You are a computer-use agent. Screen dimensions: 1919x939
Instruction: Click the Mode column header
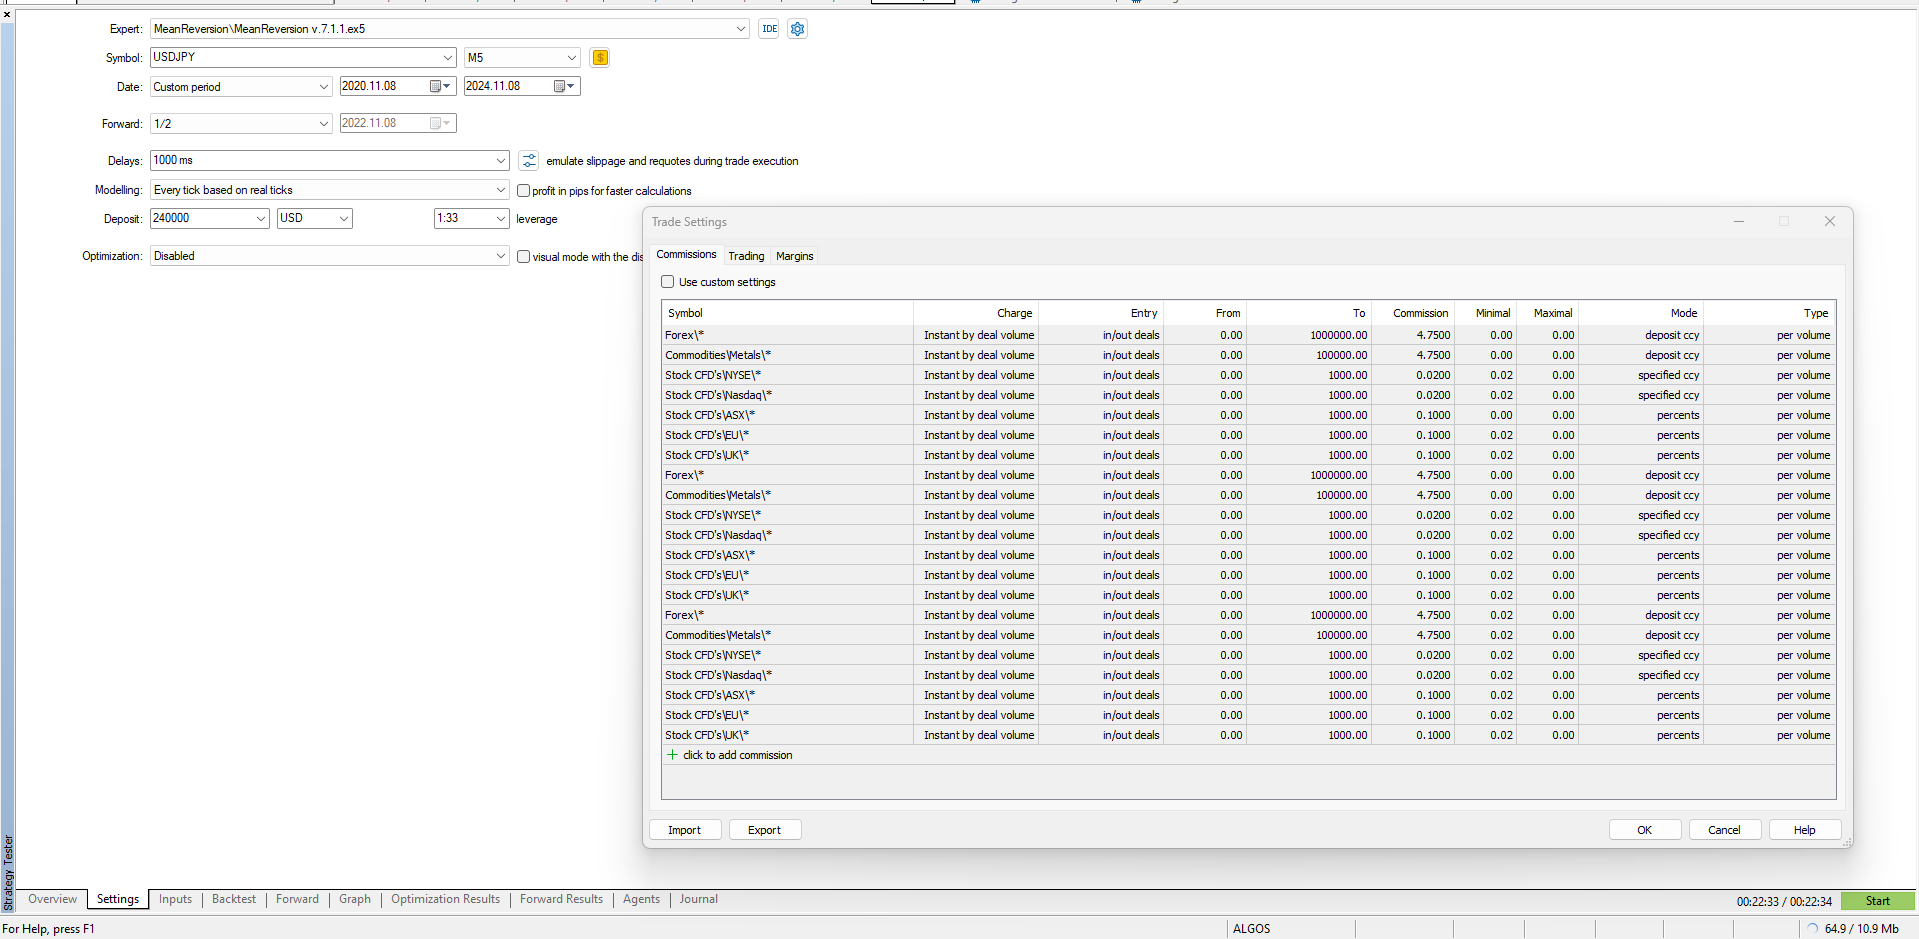1641,313
